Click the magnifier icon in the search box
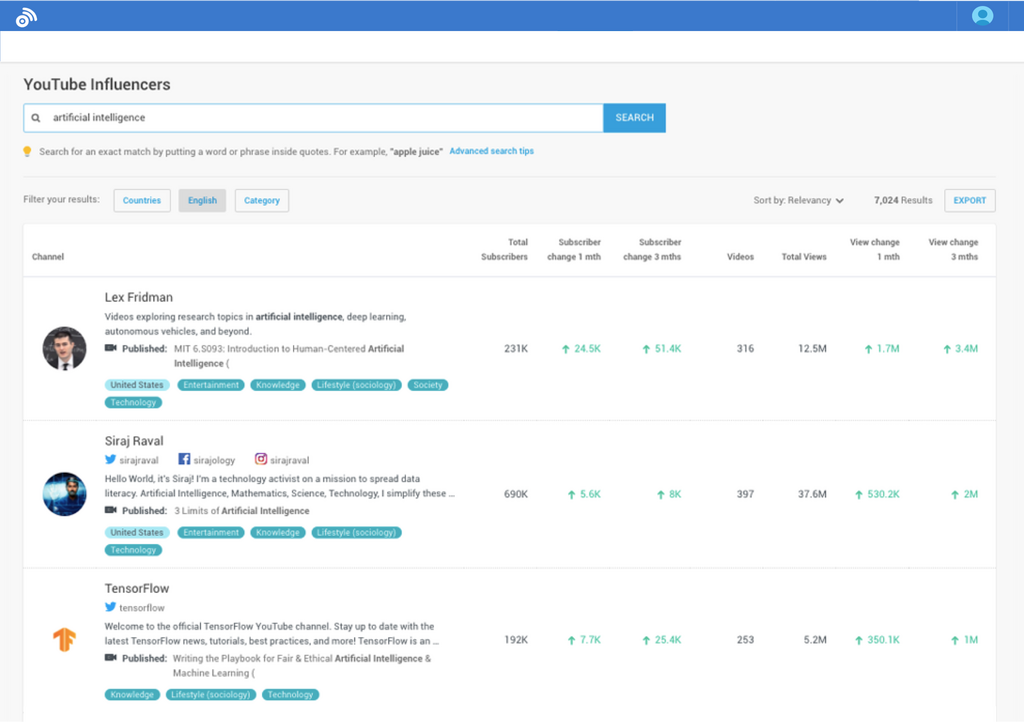This screenshot has width=1024, height=722. (36, 118)
